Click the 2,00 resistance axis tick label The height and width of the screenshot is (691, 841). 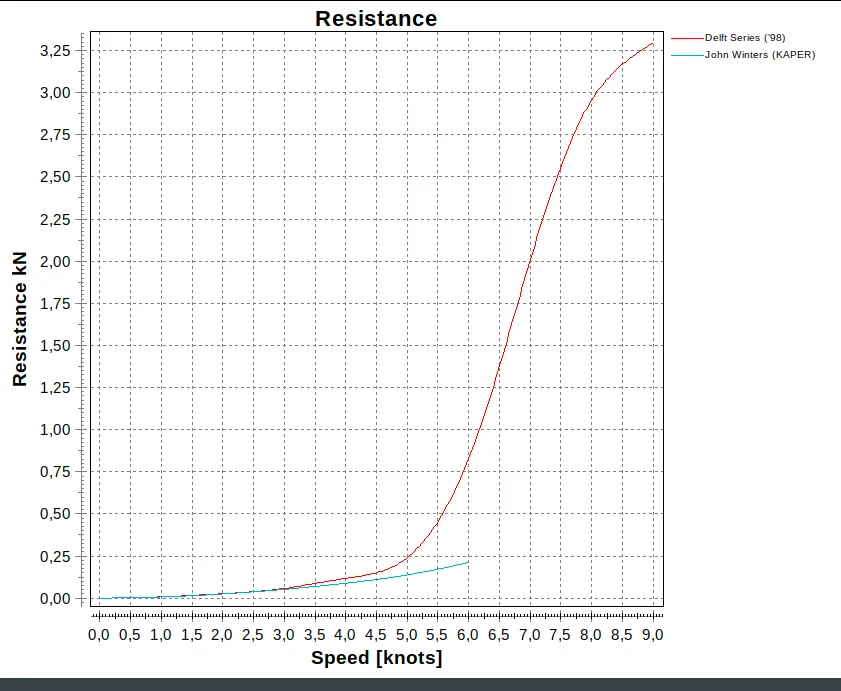[54, 261]
